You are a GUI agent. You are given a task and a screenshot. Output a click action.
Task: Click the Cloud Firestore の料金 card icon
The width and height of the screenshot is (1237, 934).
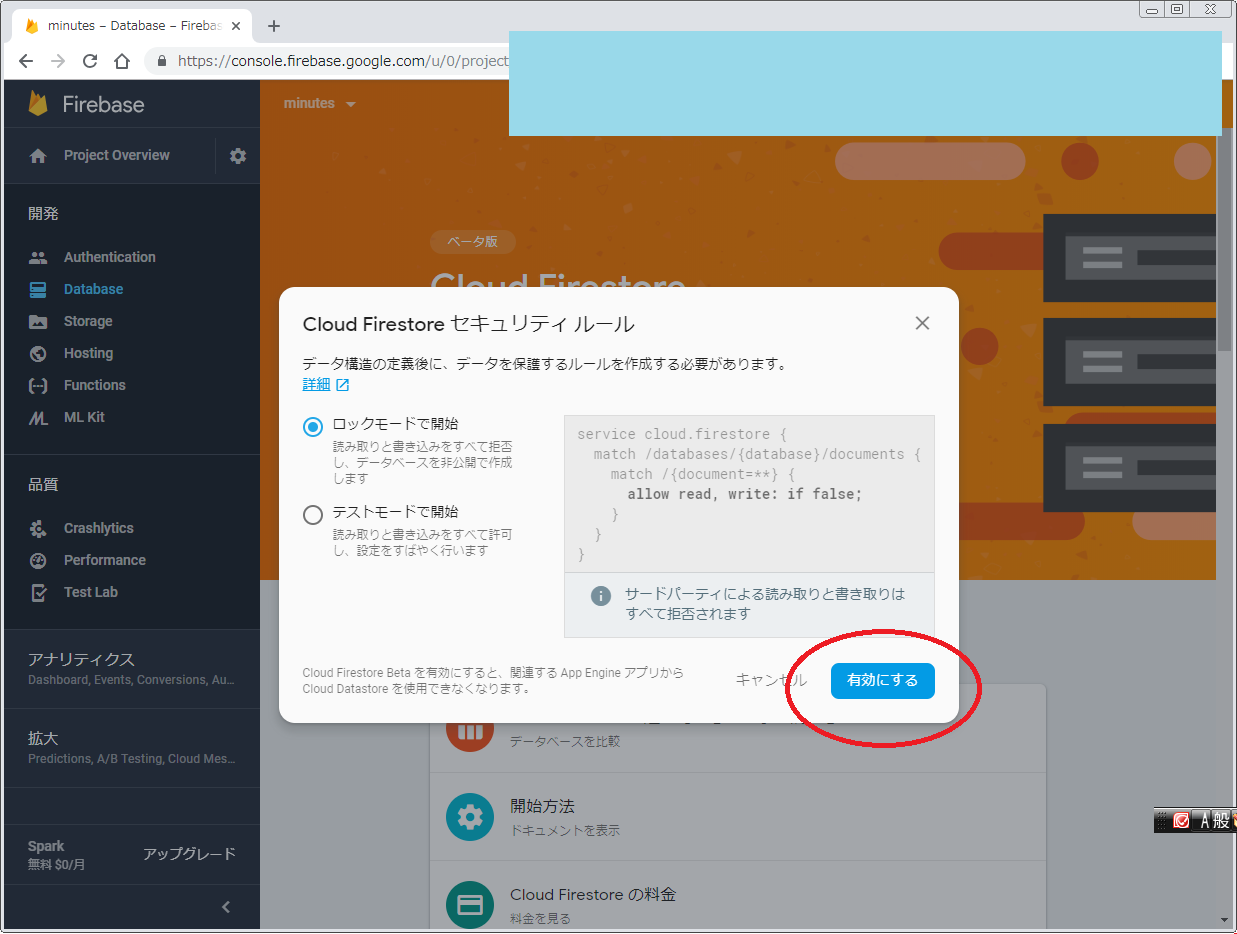click(470, 905)
